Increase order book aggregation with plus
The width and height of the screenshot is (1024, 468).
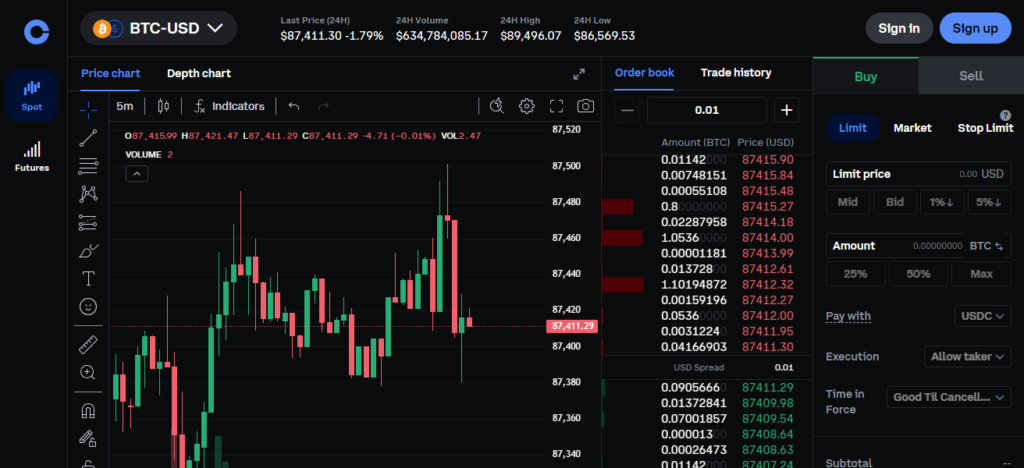pos(787,110)
